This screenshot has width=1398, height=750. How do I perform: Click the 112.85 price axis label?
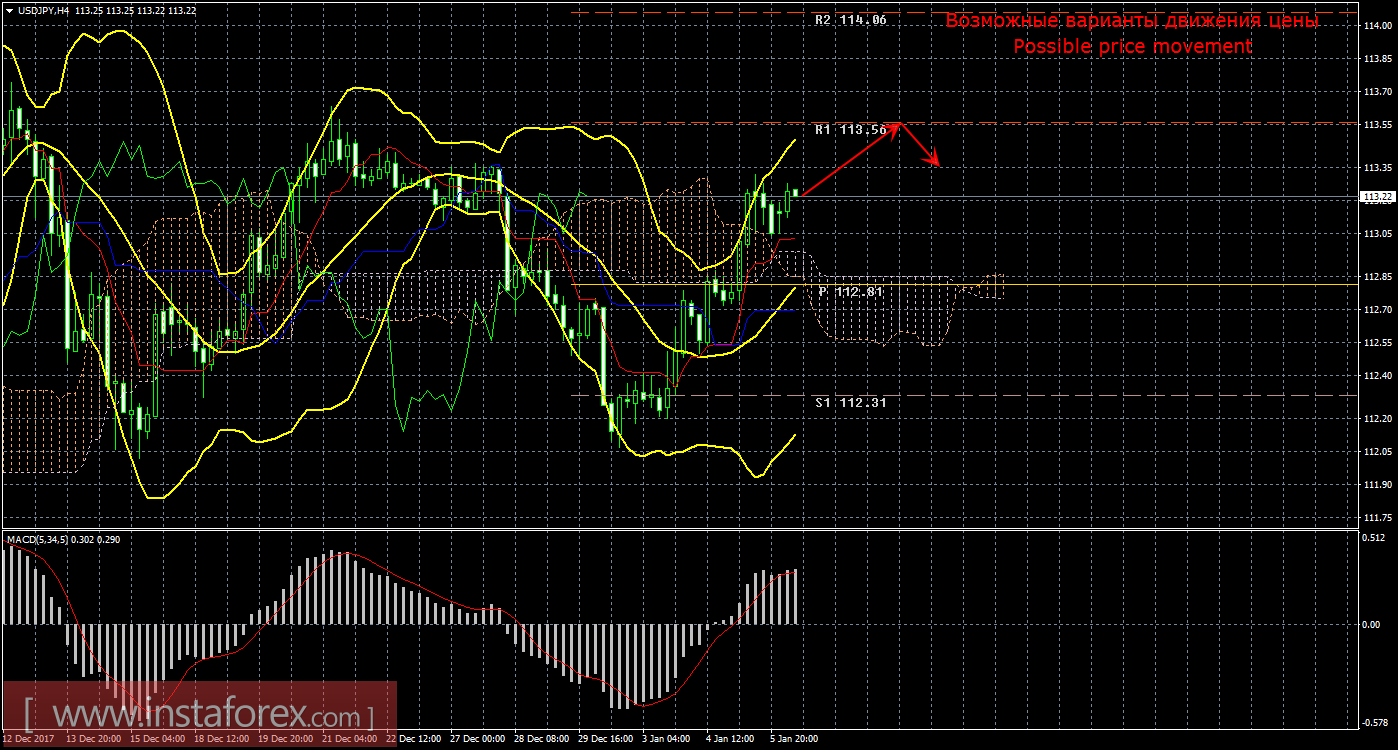coord(1378,277)
